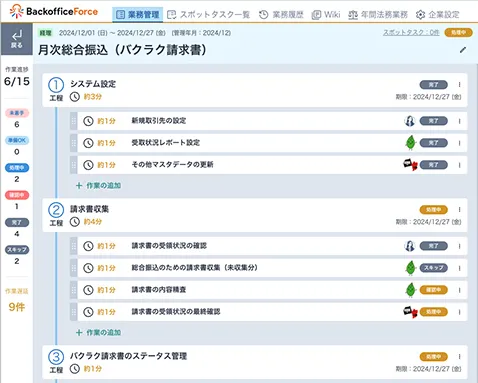Select the 新規取引先の設定 task title
This screenshot has width=478, height=383.
(x=159, y=121)
